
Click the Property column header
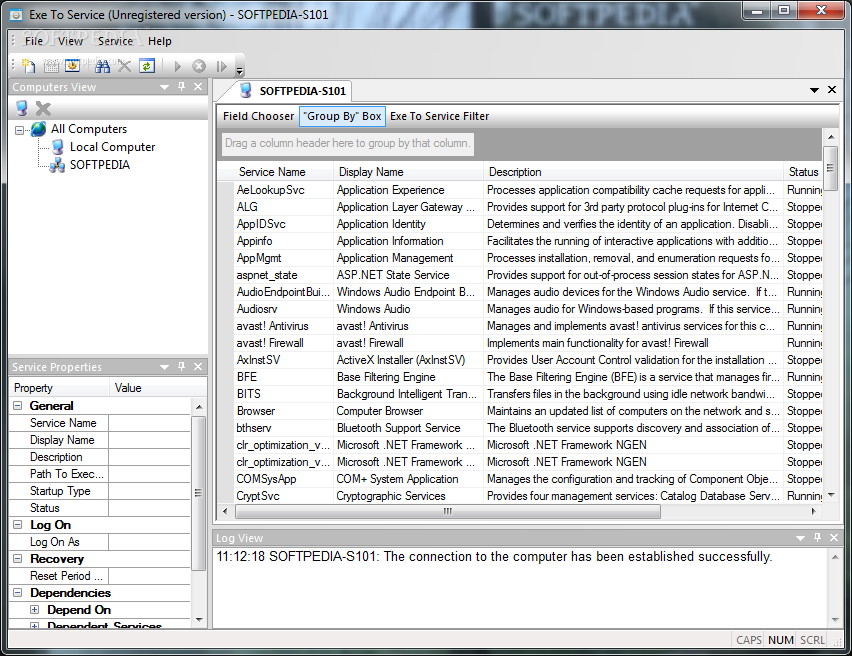pos(59,388)
